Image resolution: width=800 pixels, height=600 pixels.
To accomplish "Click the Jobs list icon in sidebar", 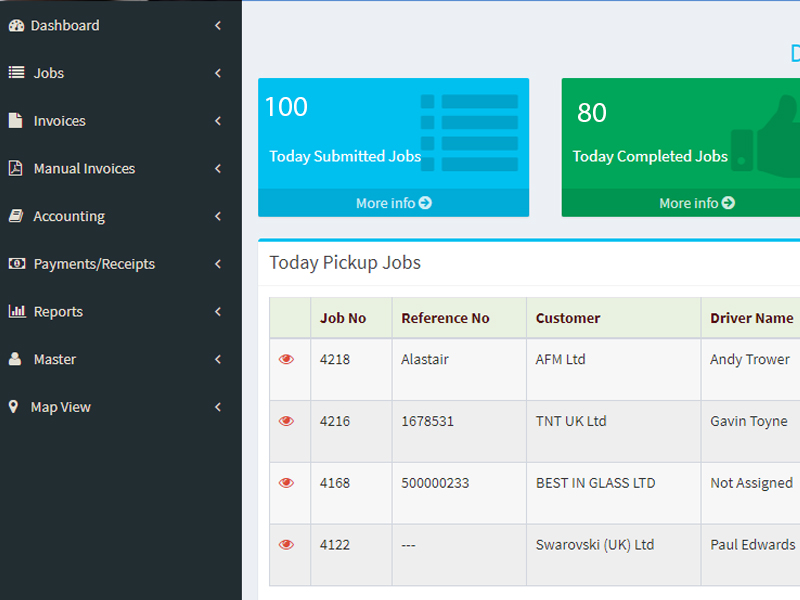I will click(15, 73).
